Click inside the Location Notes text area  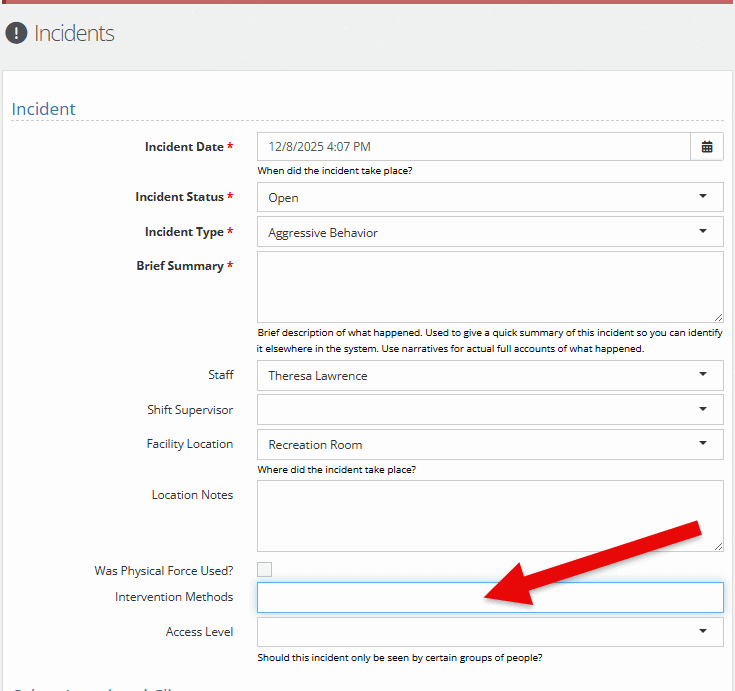[x=489, y=515]
